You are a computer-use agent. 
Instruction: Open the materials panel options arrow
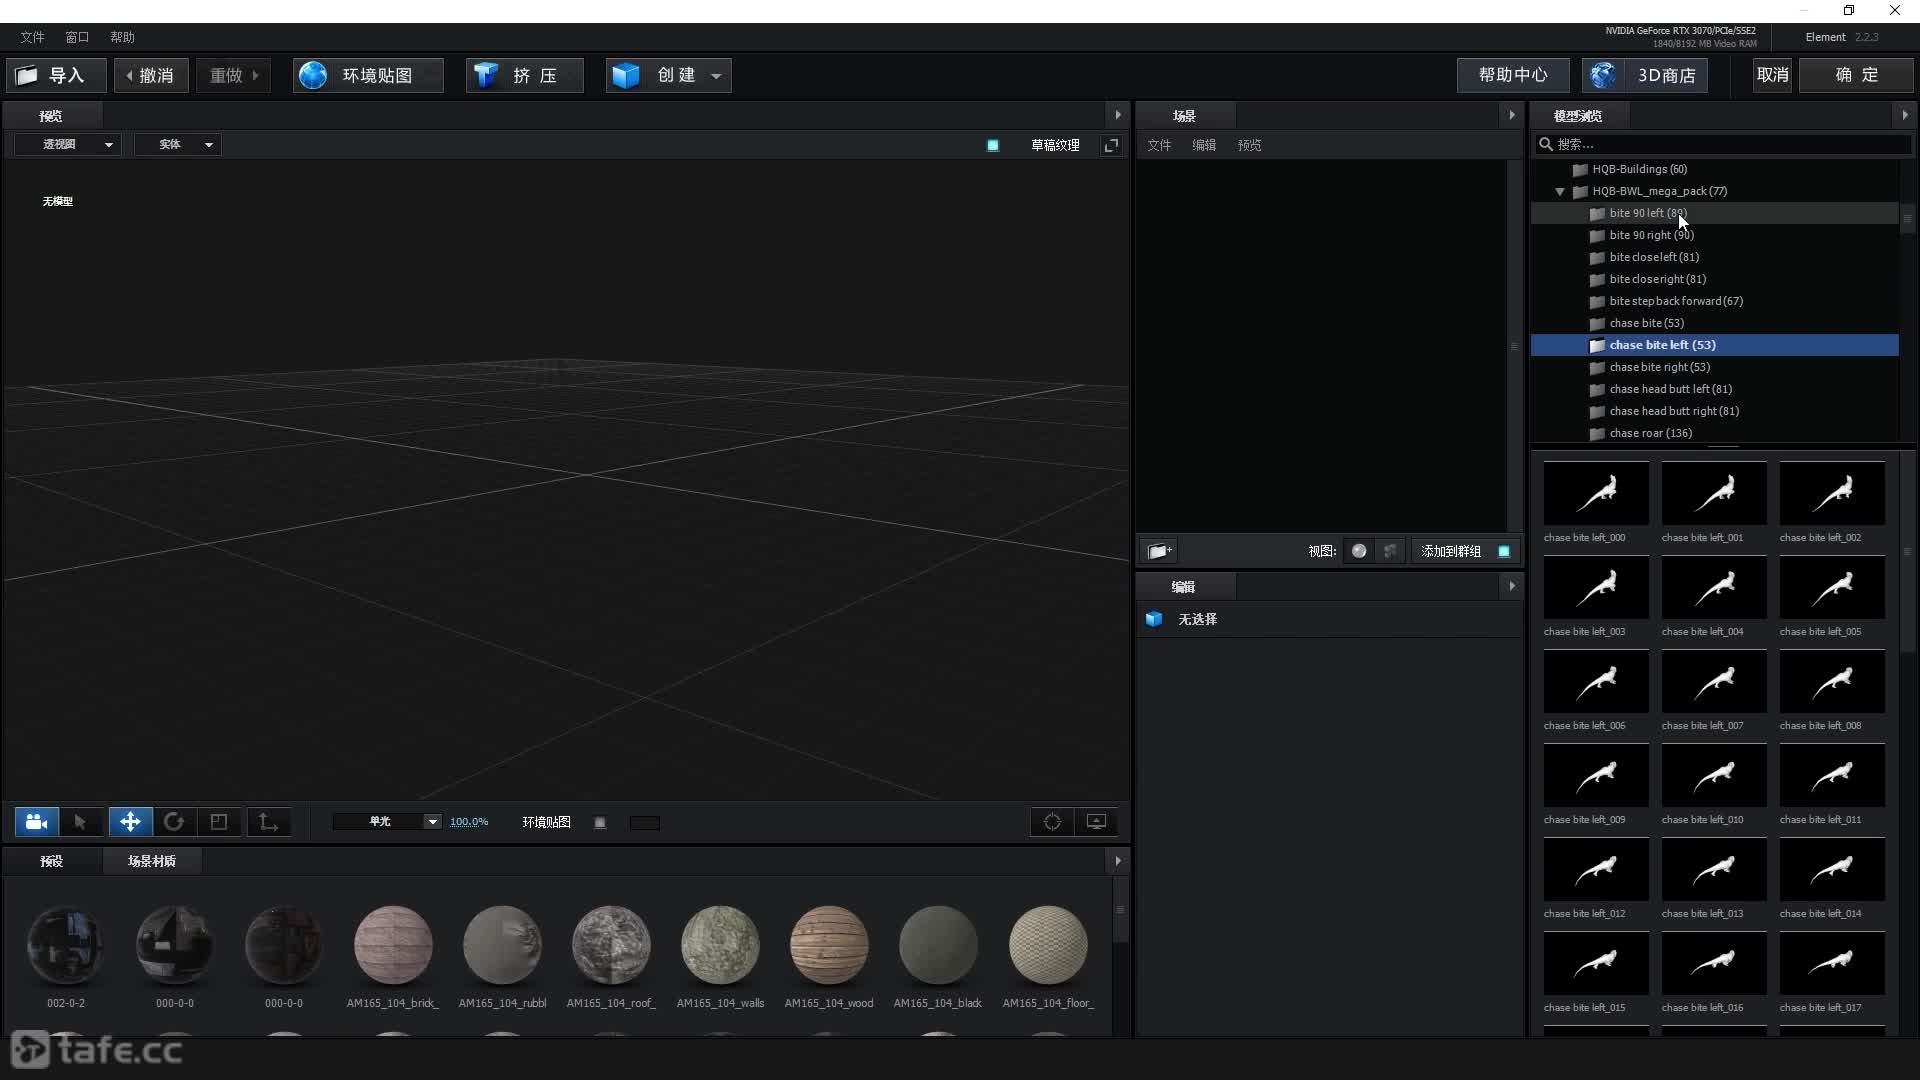[1118, 861]
